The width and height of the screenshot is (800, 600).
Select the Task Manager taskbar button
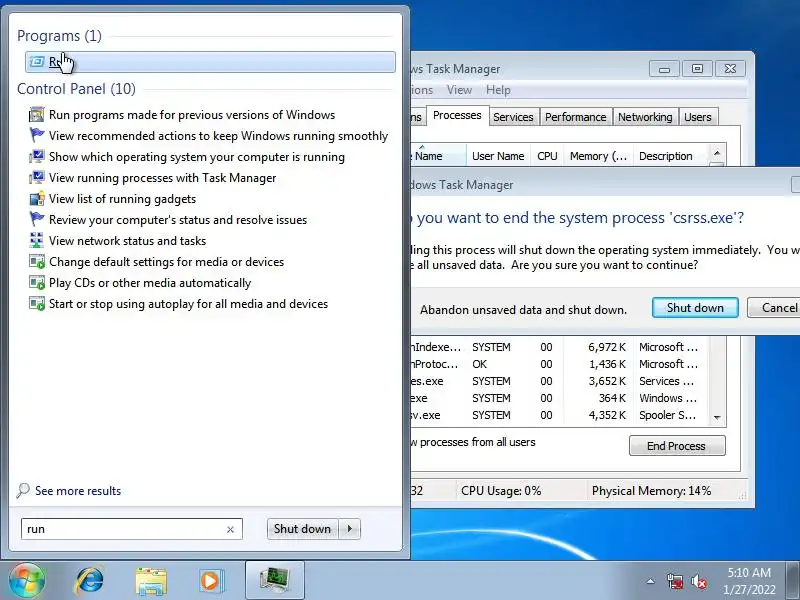point(274,581)
